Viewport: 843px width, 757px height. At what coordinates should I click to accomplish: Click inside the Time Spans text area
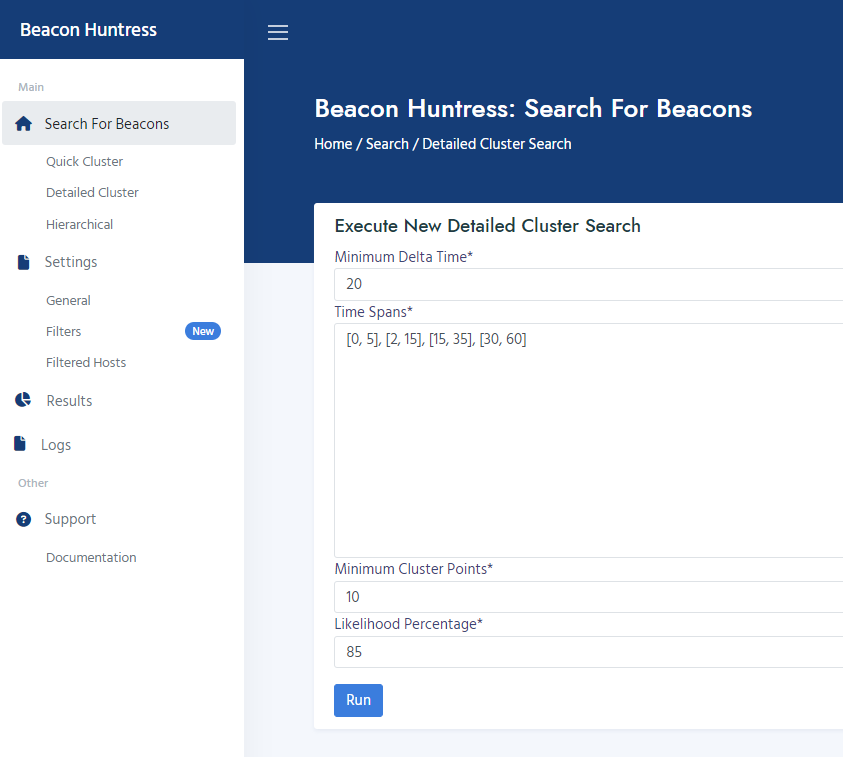coord(589,440)
